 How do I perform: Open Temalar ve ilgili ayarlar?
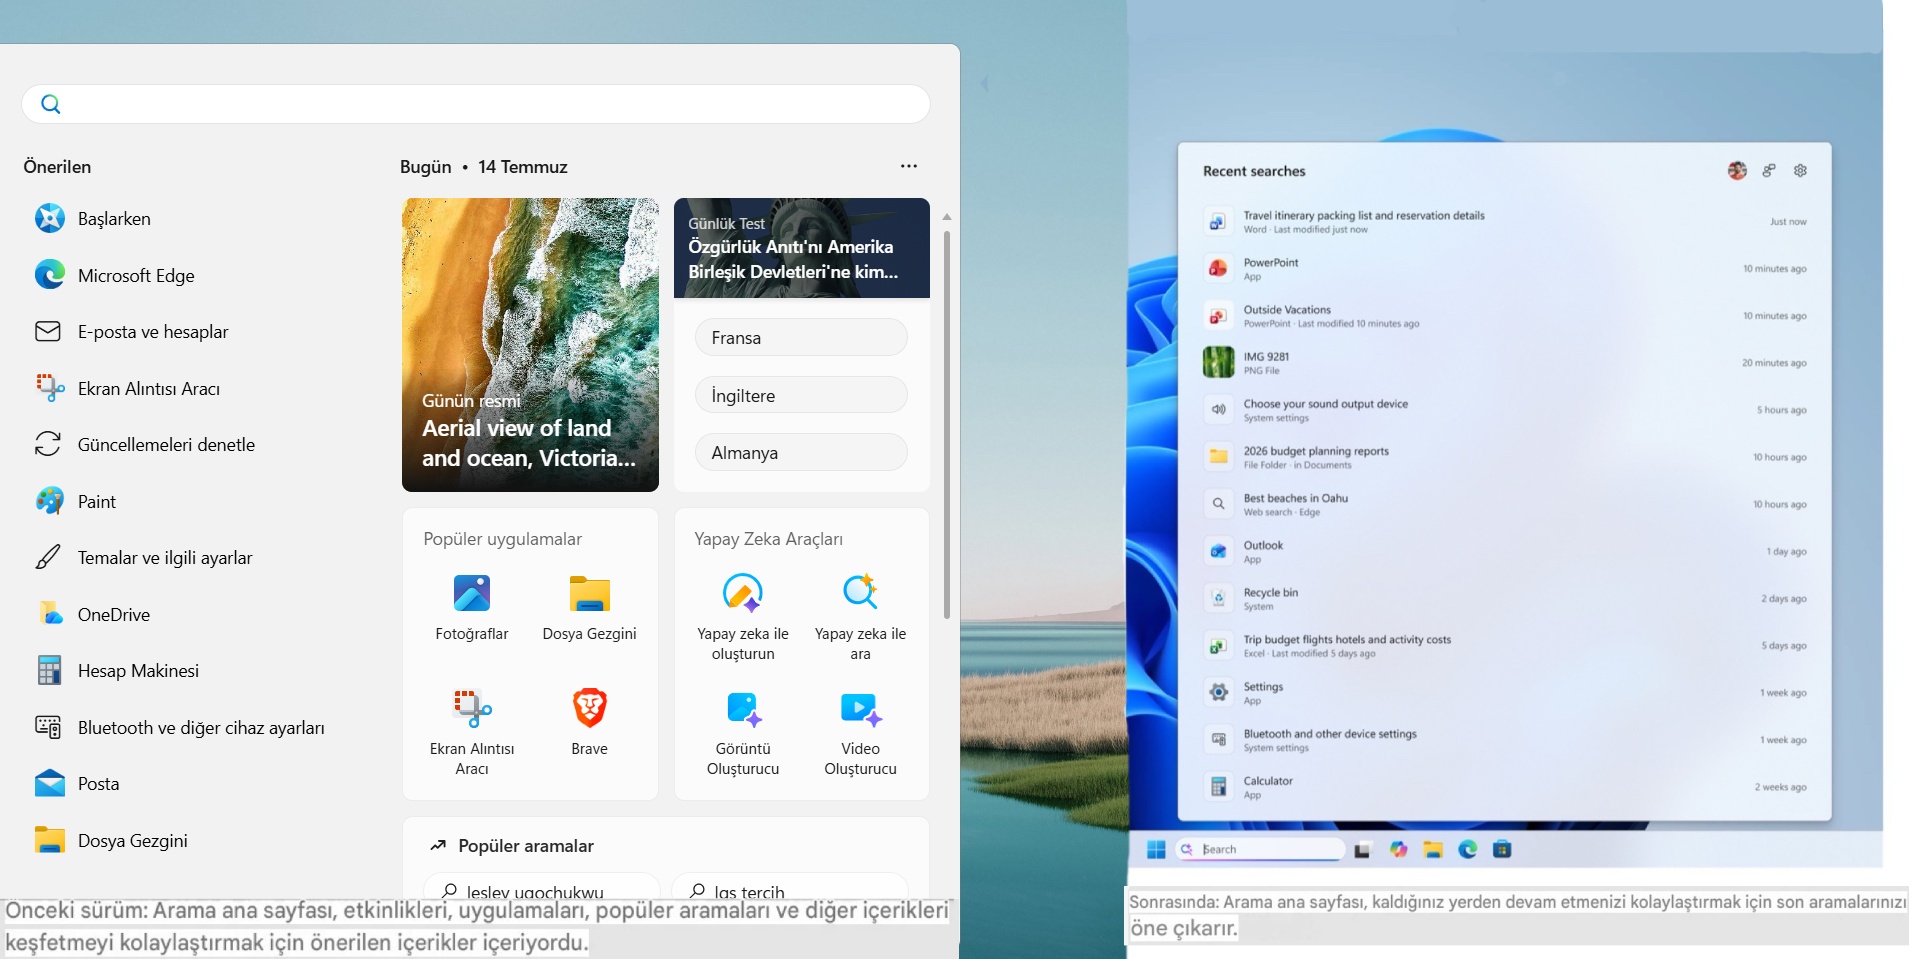click(143, 557)
